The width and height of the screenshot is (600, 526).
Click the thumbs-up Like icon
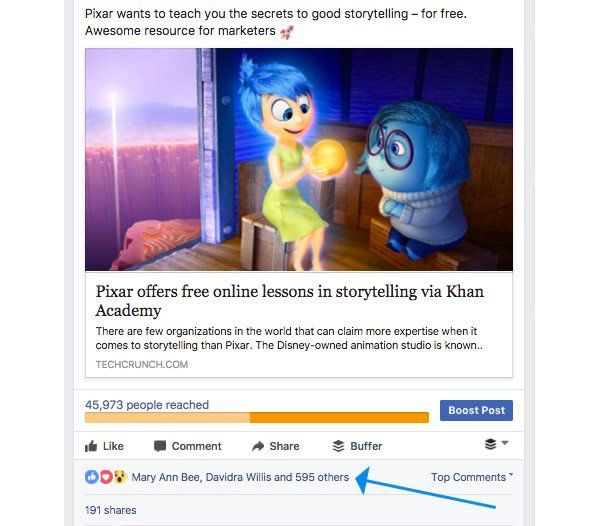tap(91, 446)
